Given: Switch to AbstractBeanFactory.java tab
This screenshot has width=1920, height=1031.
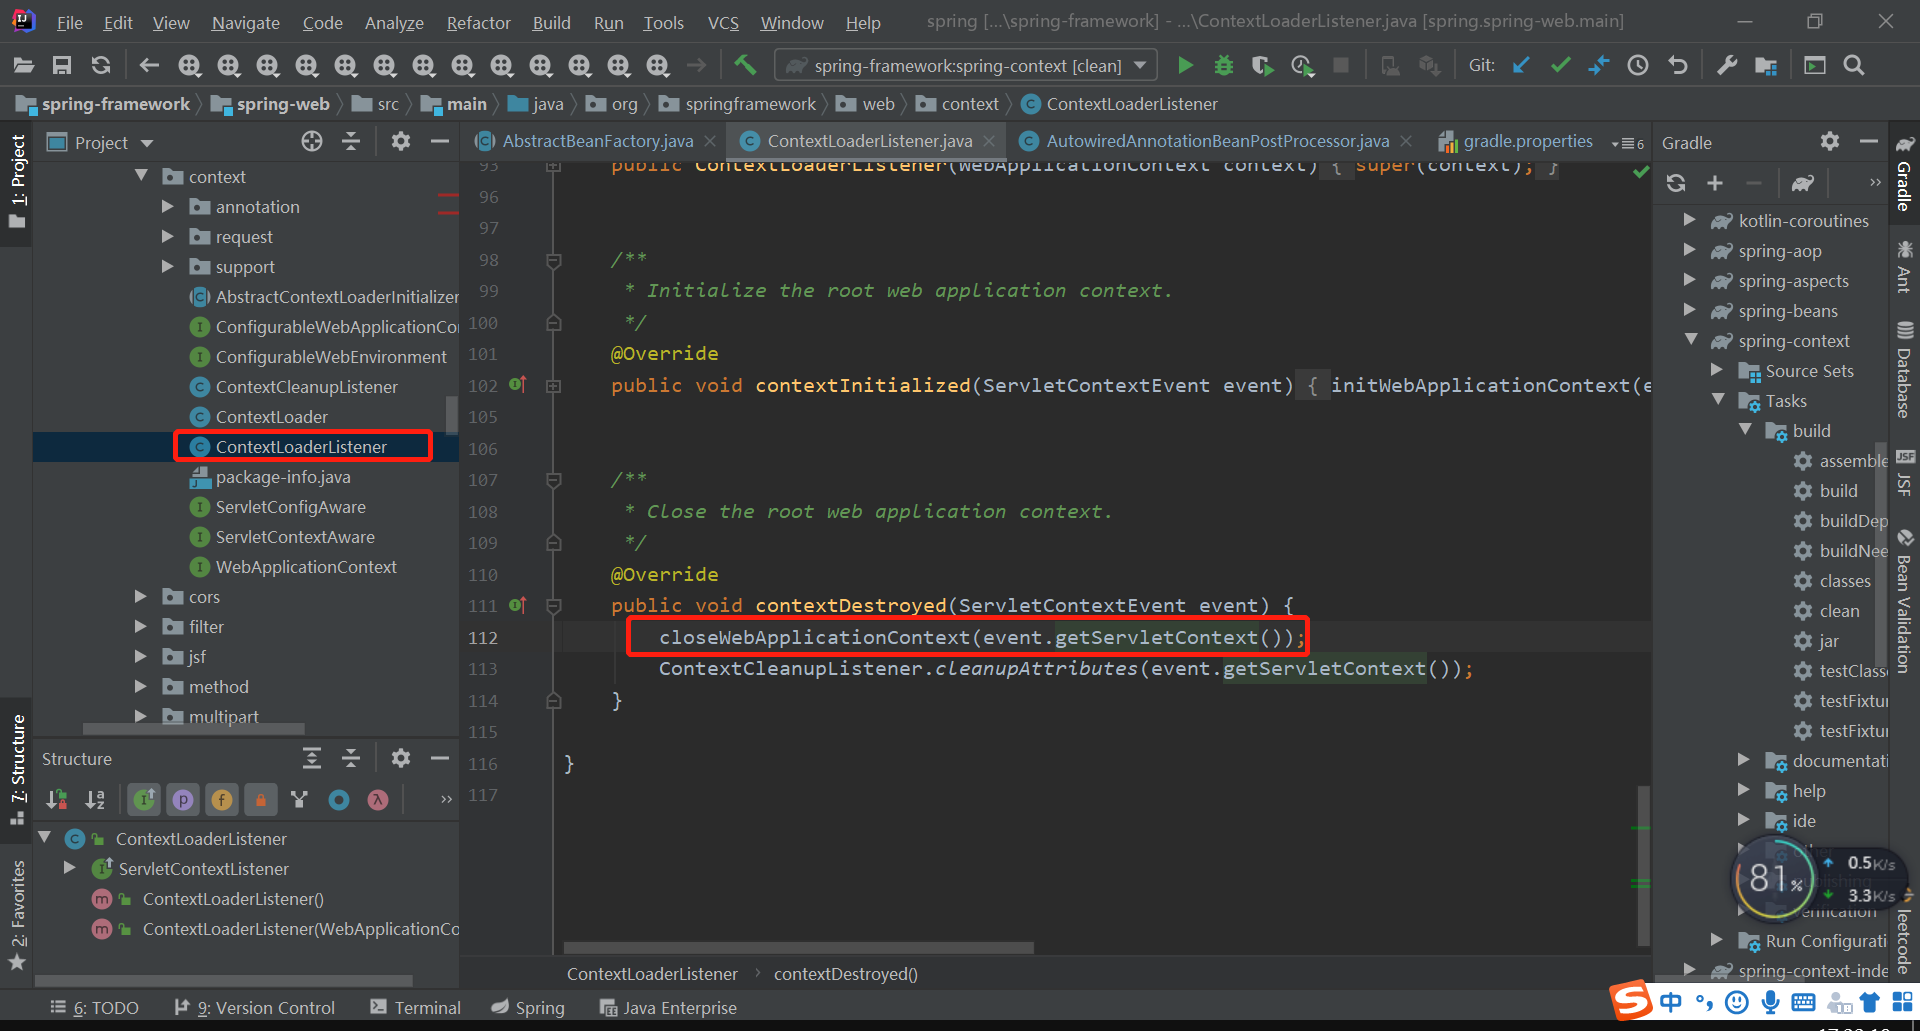Looking at the screenshot, I should 597,142.
